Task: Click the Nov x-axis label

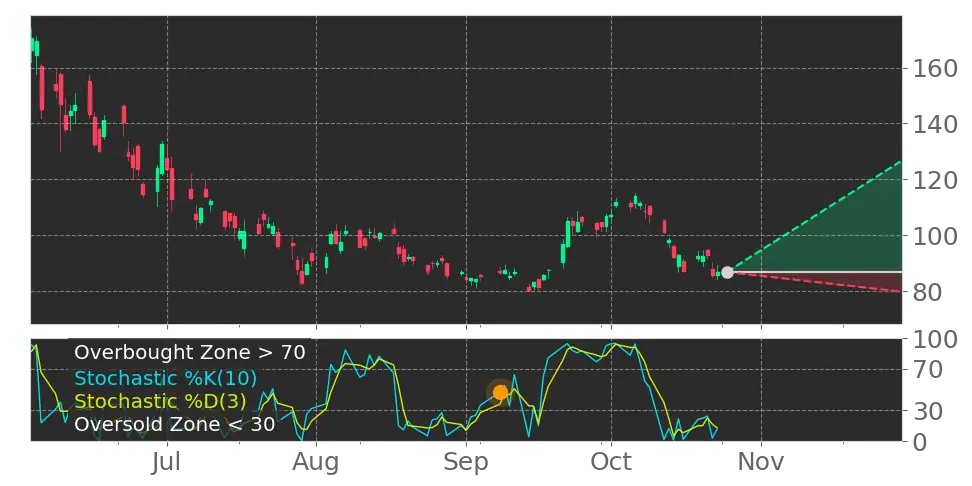Action: tap(761, 462)
